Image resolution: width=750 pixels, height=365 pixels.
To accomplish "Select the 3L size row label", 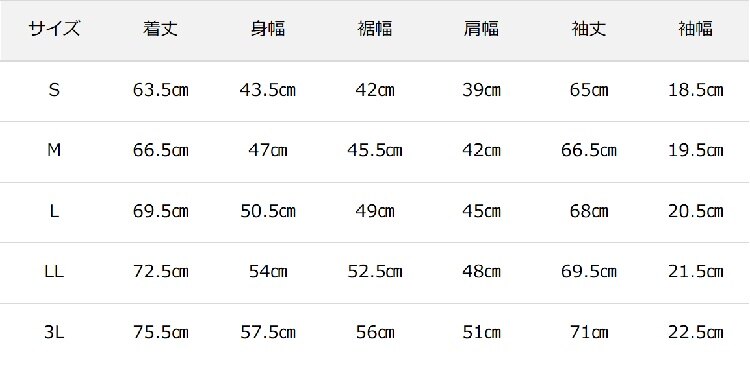I will click(x=54, y=332).
